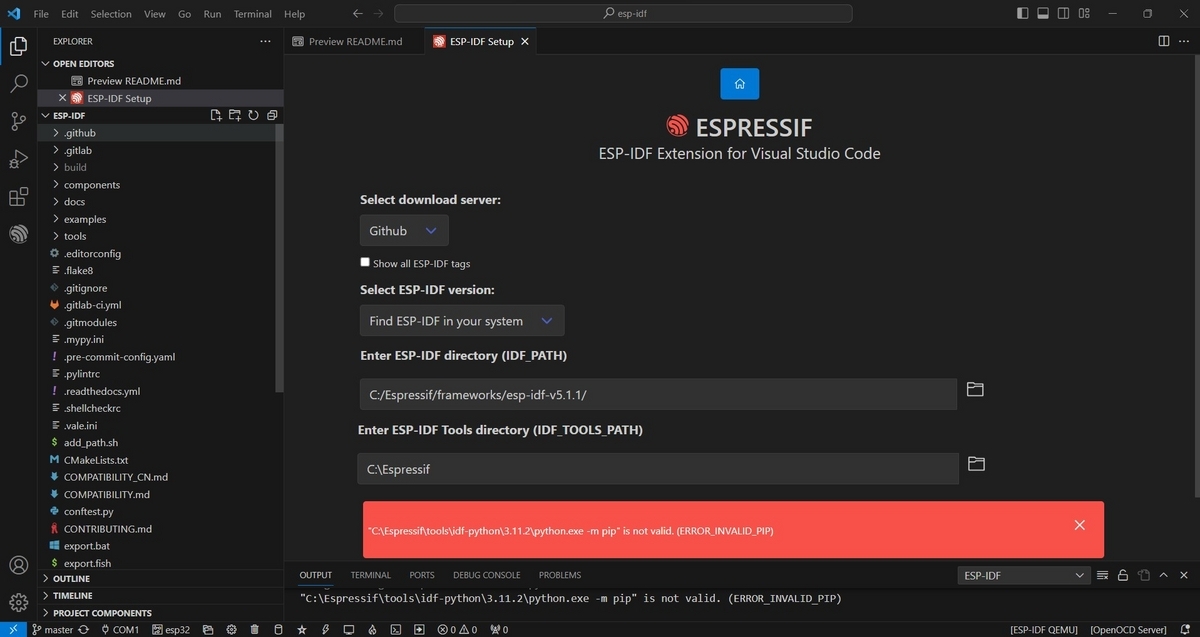Click the esp-idf command center search box

623,14
